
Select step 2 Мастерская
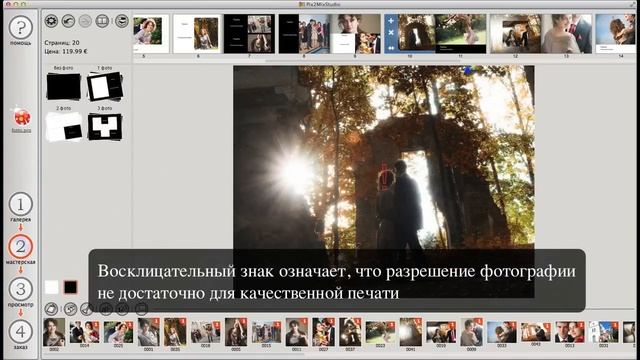coord(20,247)
